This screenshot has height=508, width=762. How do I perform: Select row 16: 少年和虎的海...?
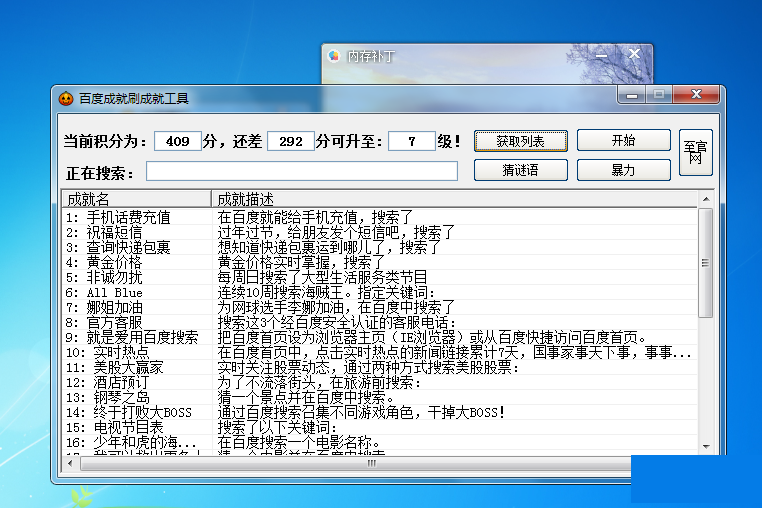pos(380,443)
